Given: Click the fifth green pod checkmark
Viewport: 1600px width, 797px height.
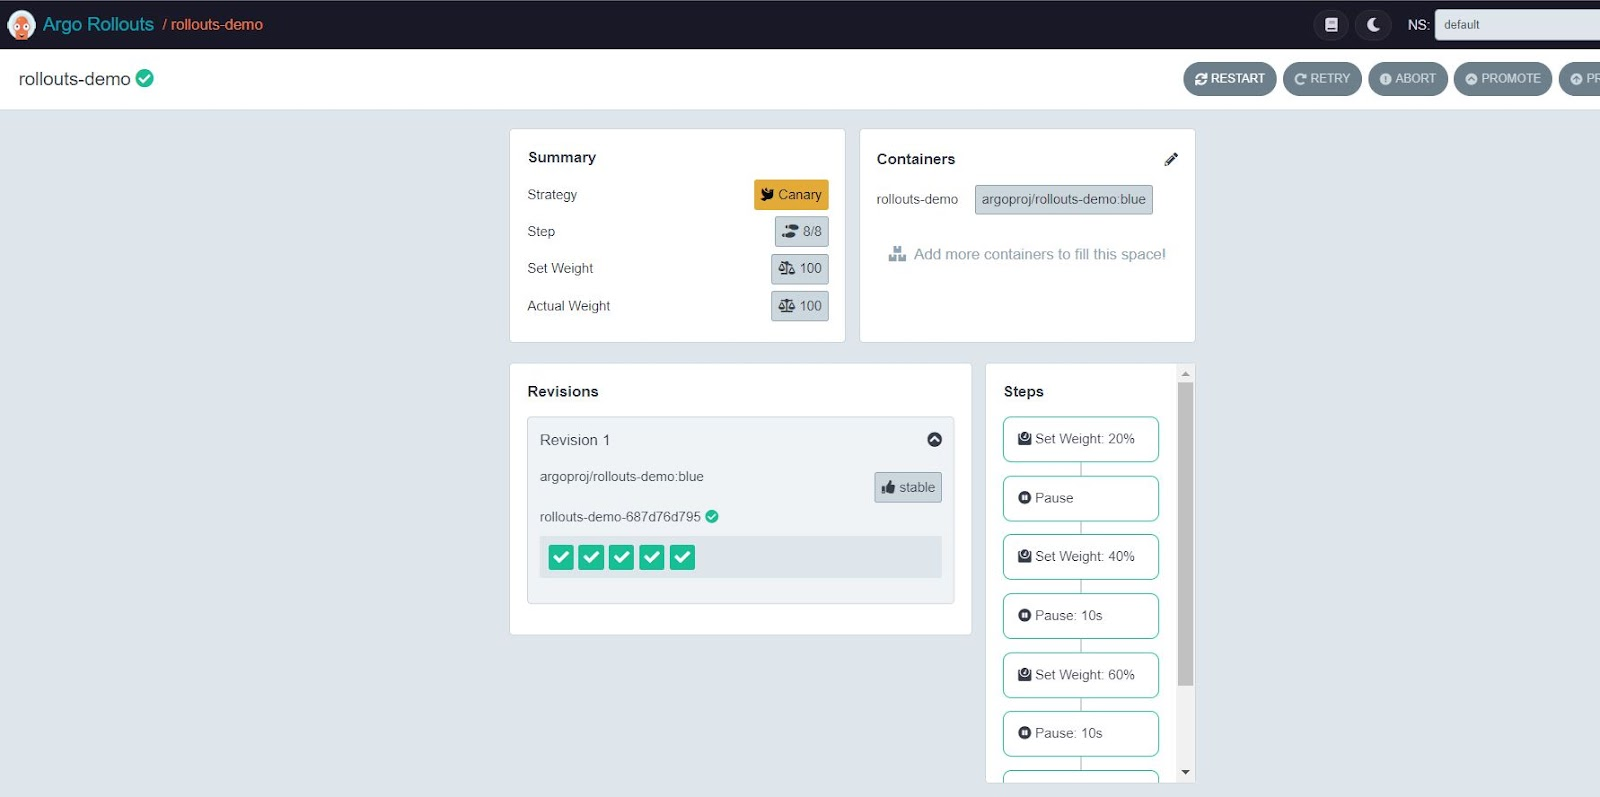Looking at the screenshot, I should (x=682, y=557).
